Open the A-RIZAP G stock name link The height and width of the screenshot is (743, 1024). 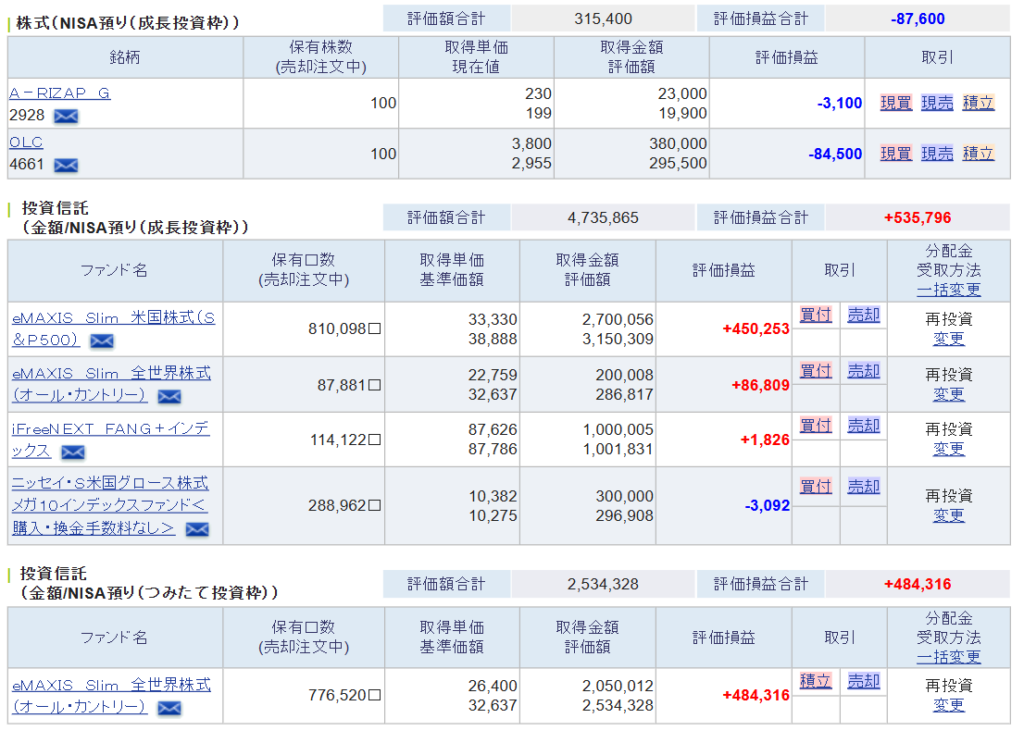60,93
